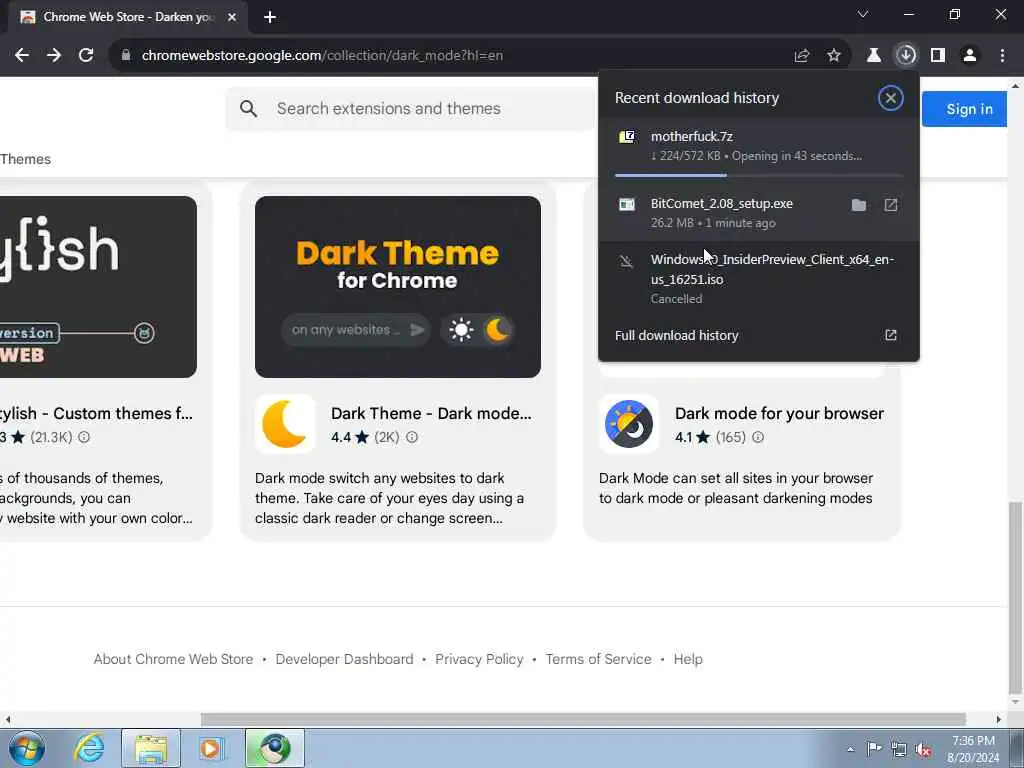Open Chrome Labs flask icon
This screenshot has height=768, width=1024.
coord(874,56)
